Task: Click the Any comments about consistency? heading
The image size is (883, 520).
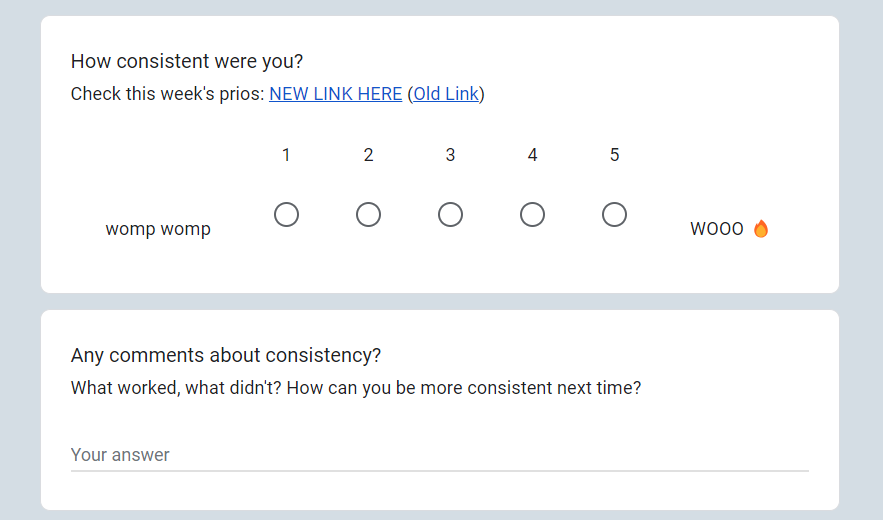Action: pyautogui.click(x=226, y=355)
